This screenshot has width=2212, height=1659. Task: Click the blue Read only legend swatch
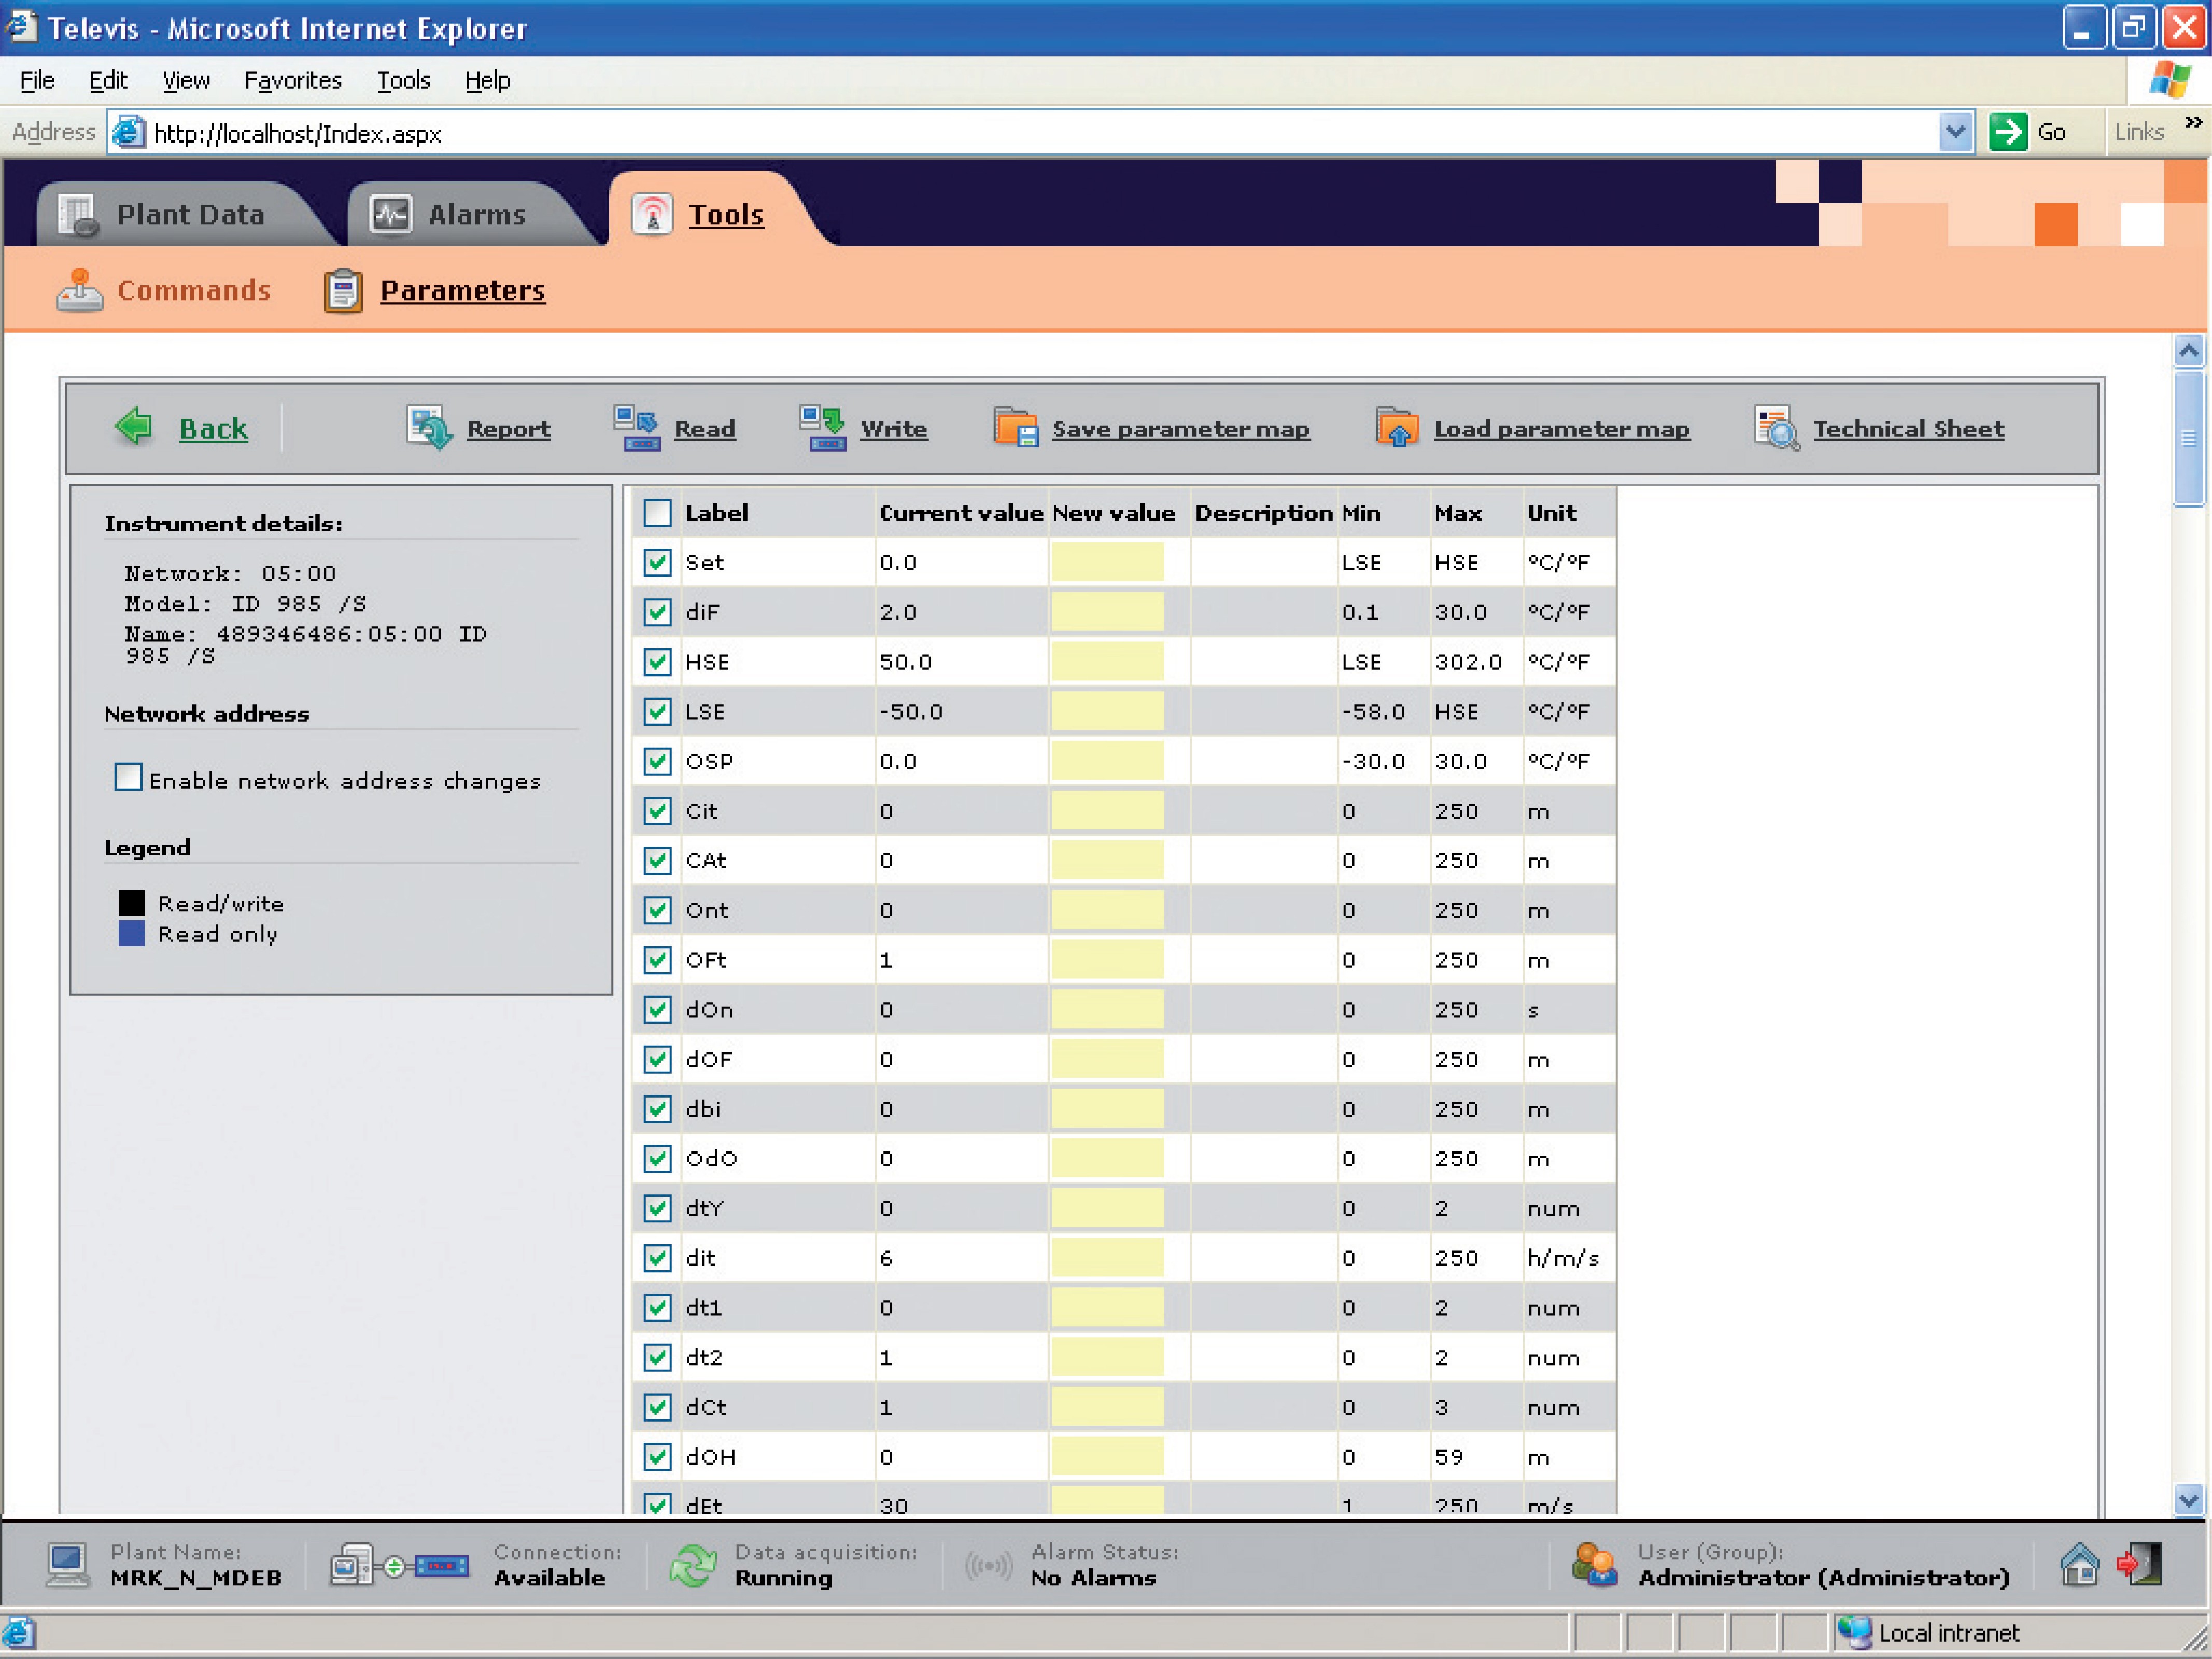click(x=131, y=934)
